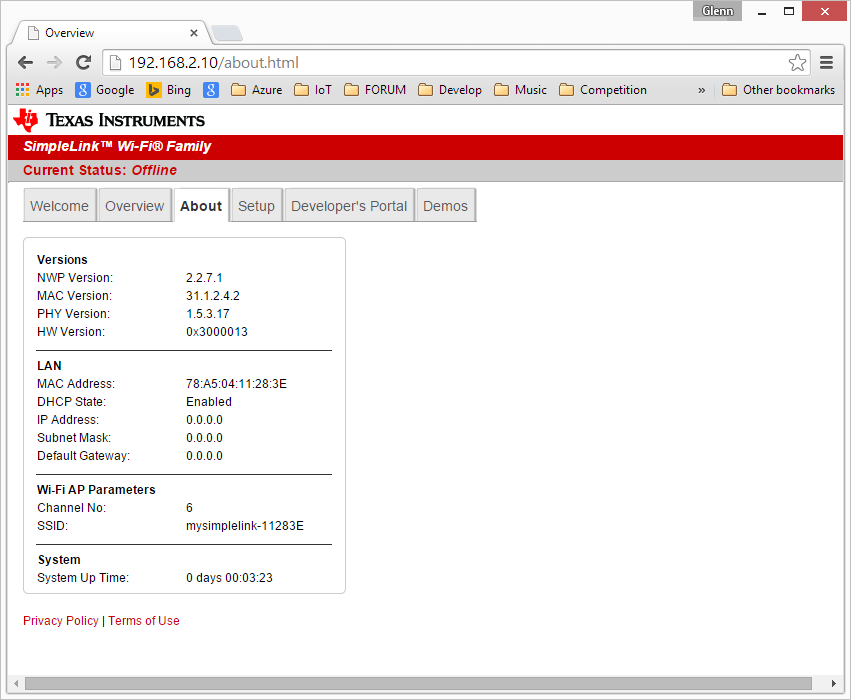851x700 pixels.
Task: Open the Azure bookmarks folder
Action: point(257,90)
